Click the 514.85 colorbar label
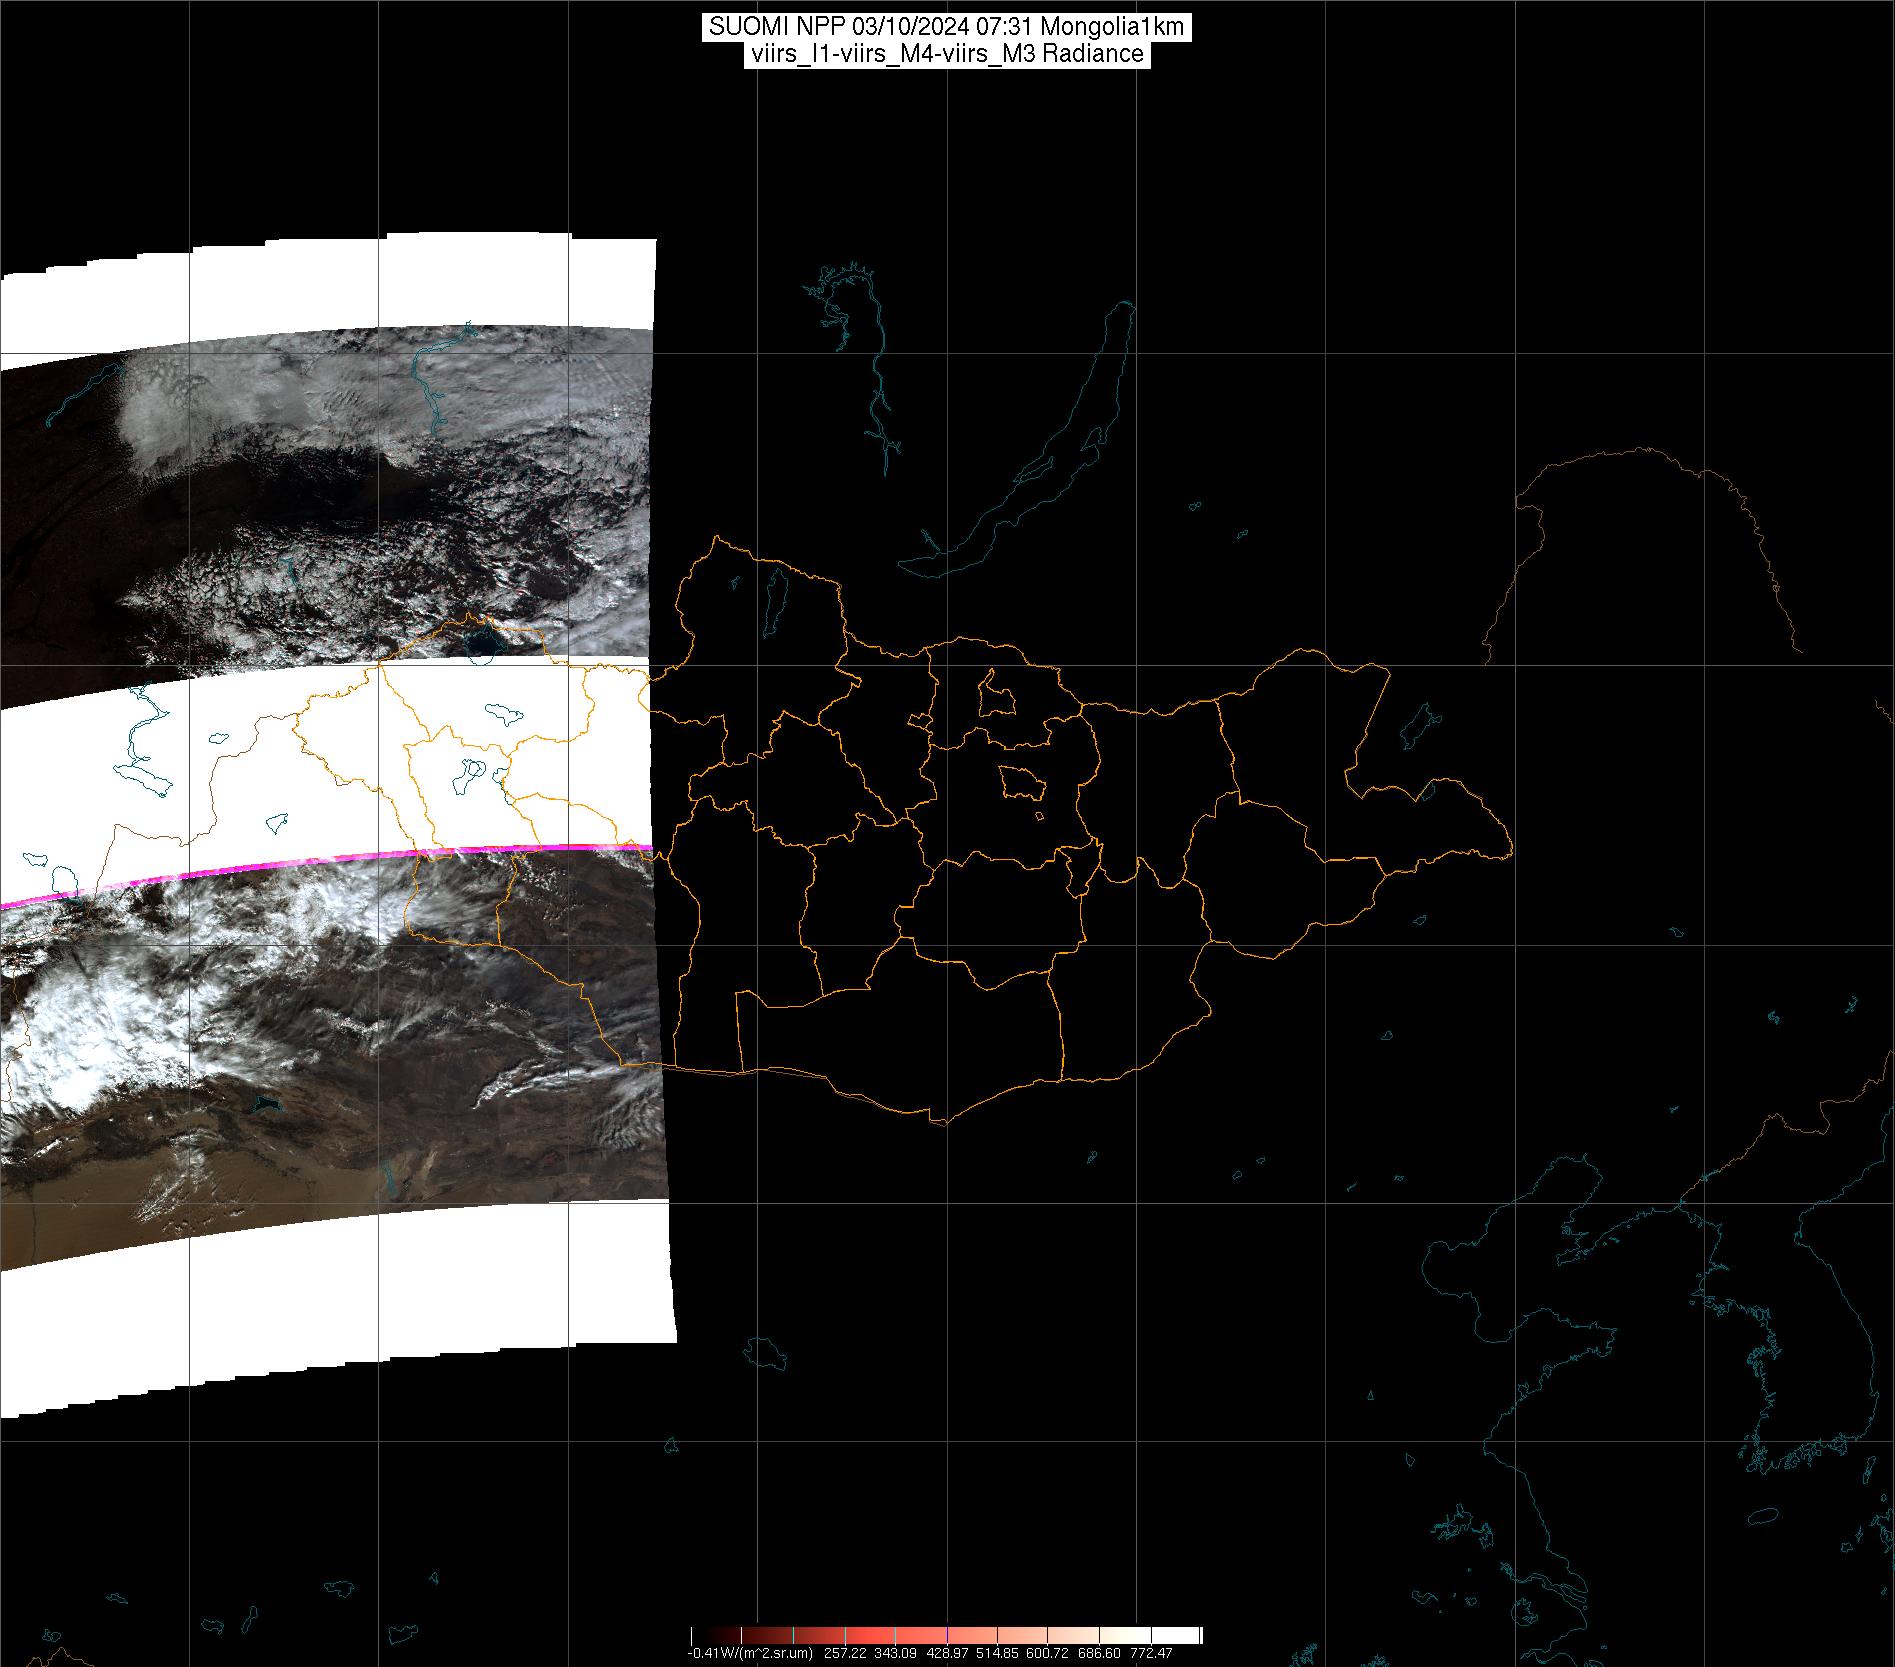This screenshot has height=1667, width=1895. pyautogui.click(x=997, y=1654)
